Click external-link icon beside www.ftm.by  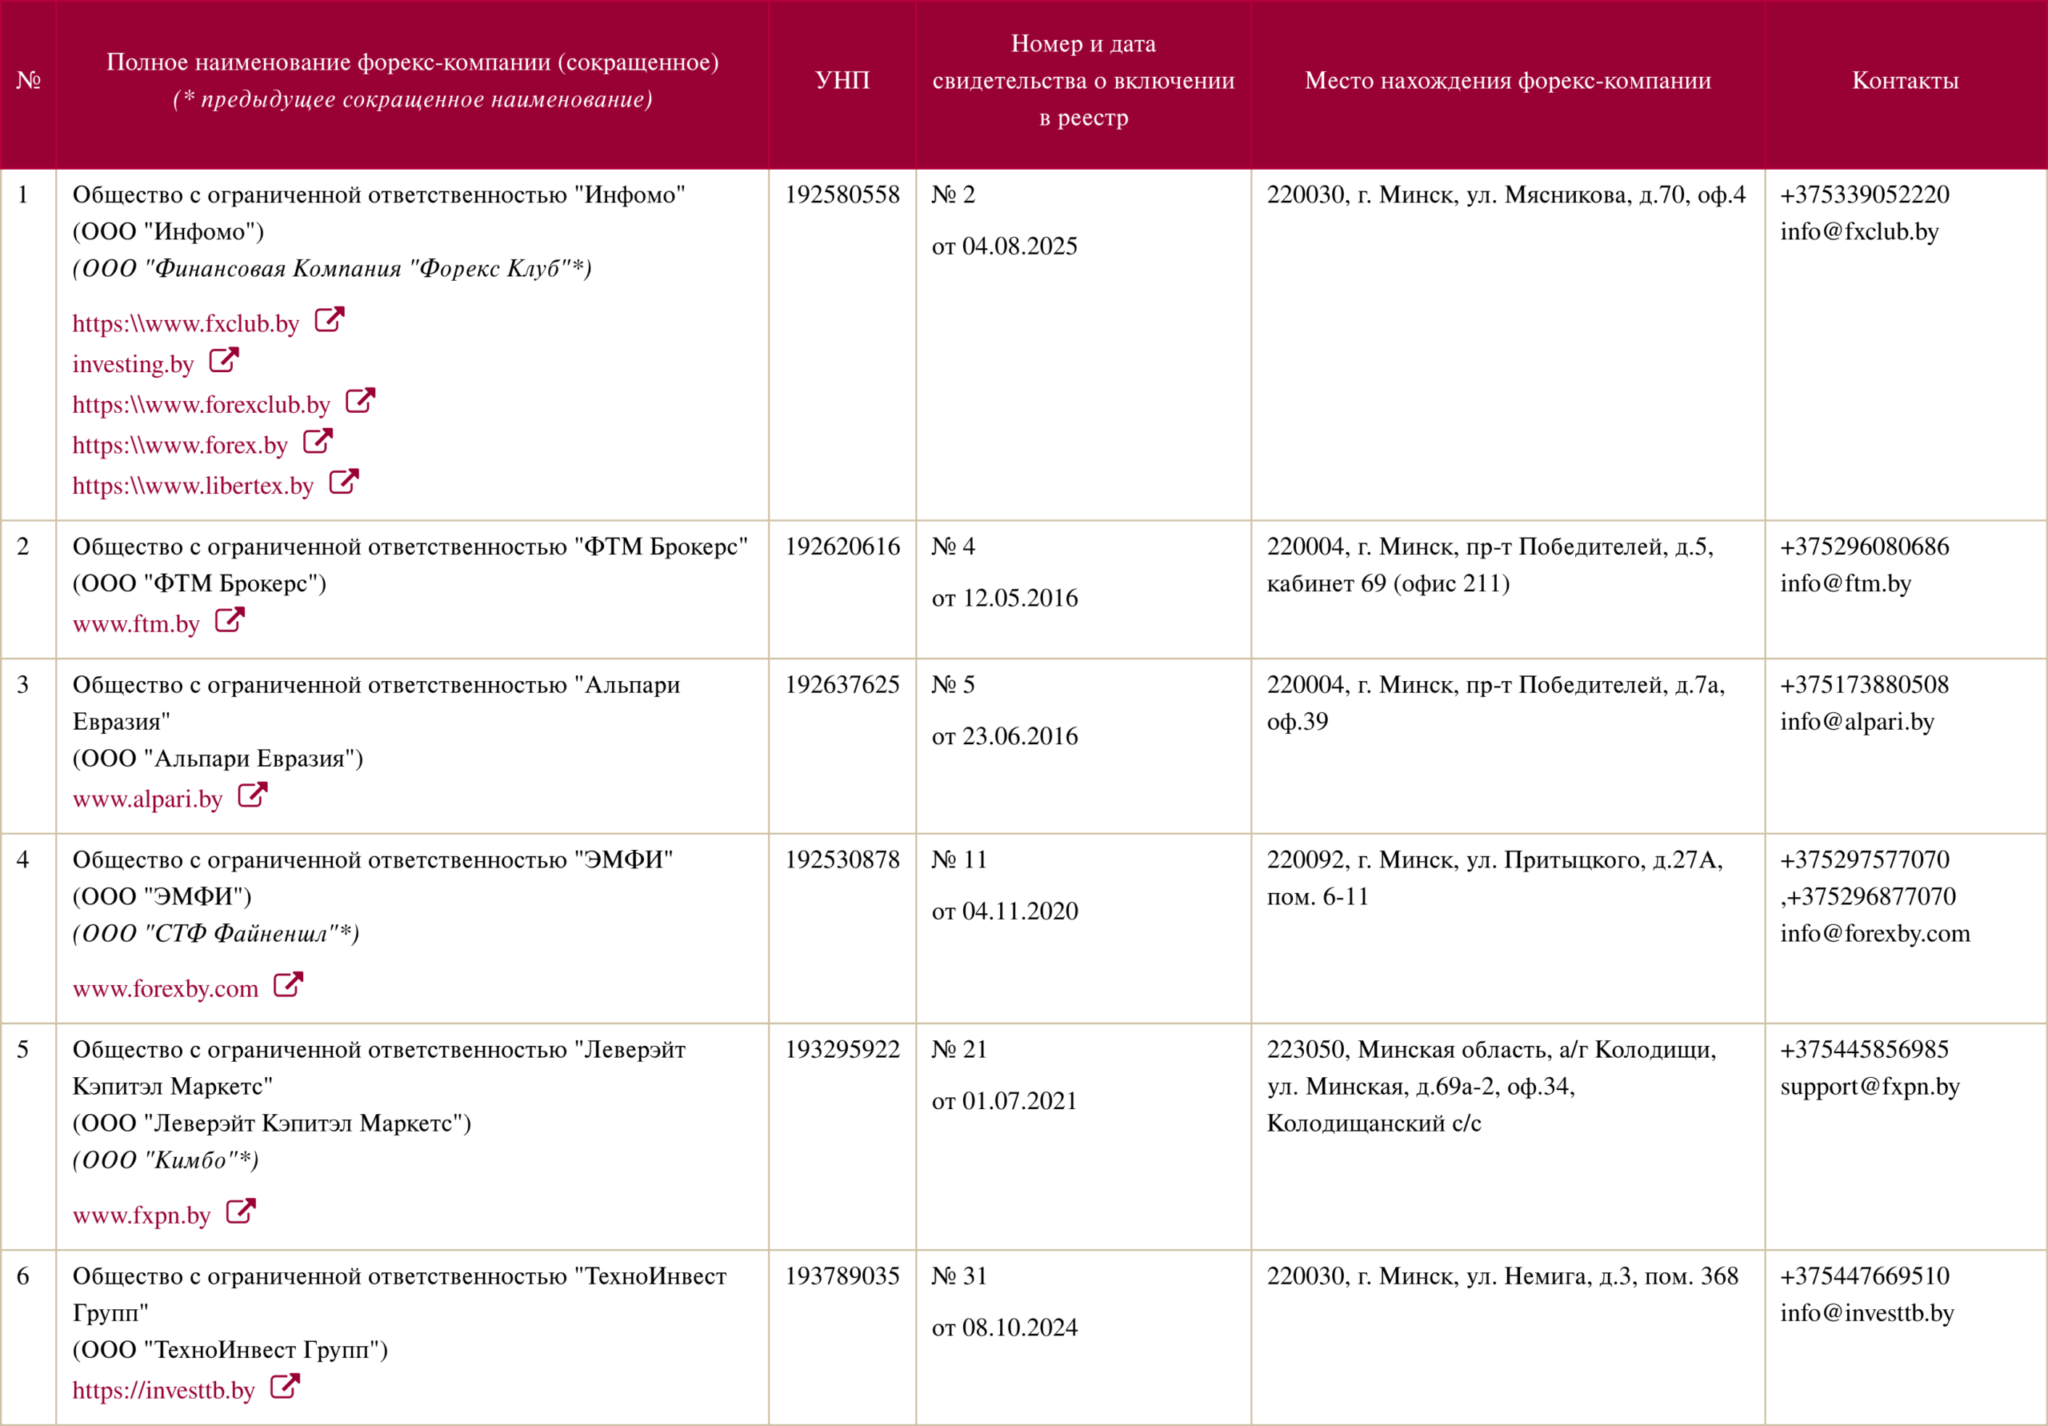tap(230, 620)
